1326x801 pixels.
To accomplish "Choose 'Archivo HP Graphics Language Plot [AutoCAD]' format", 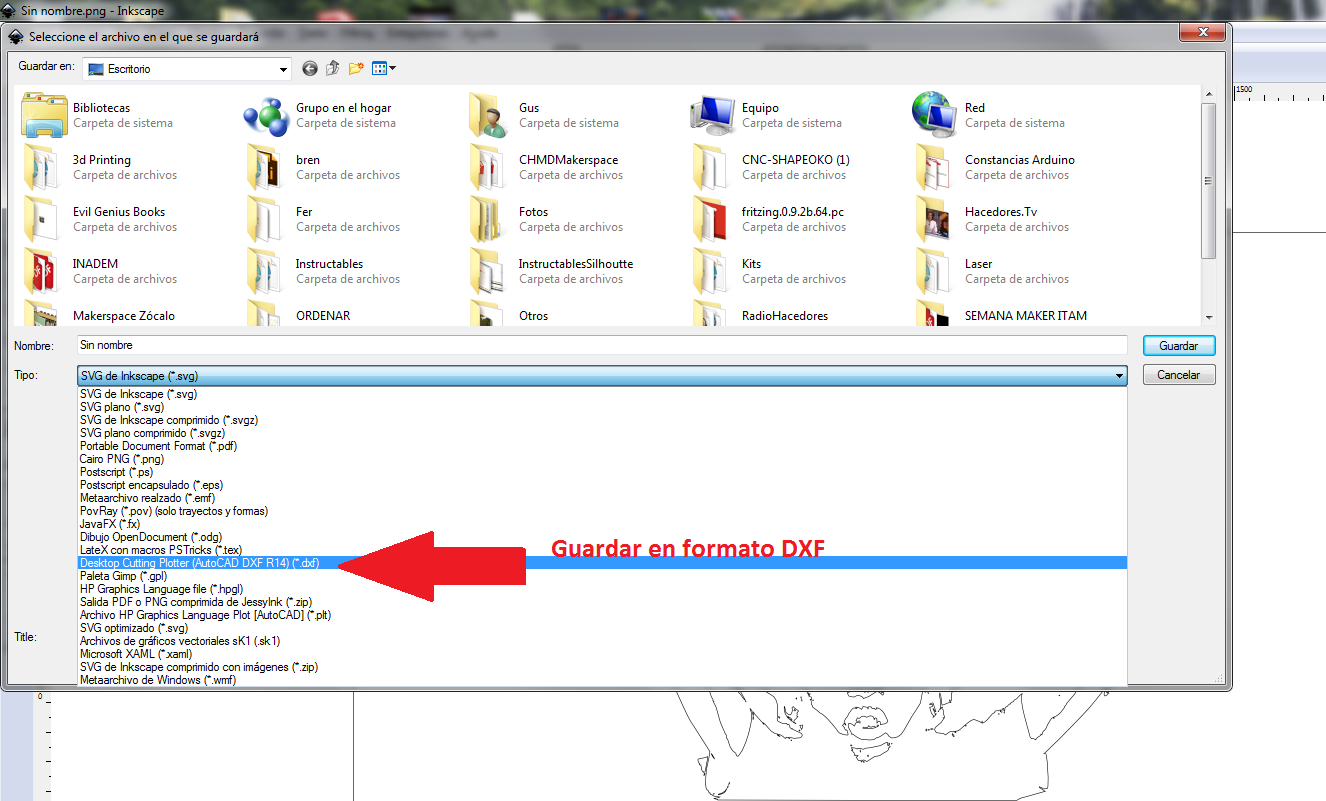I will tap(602, 615).
